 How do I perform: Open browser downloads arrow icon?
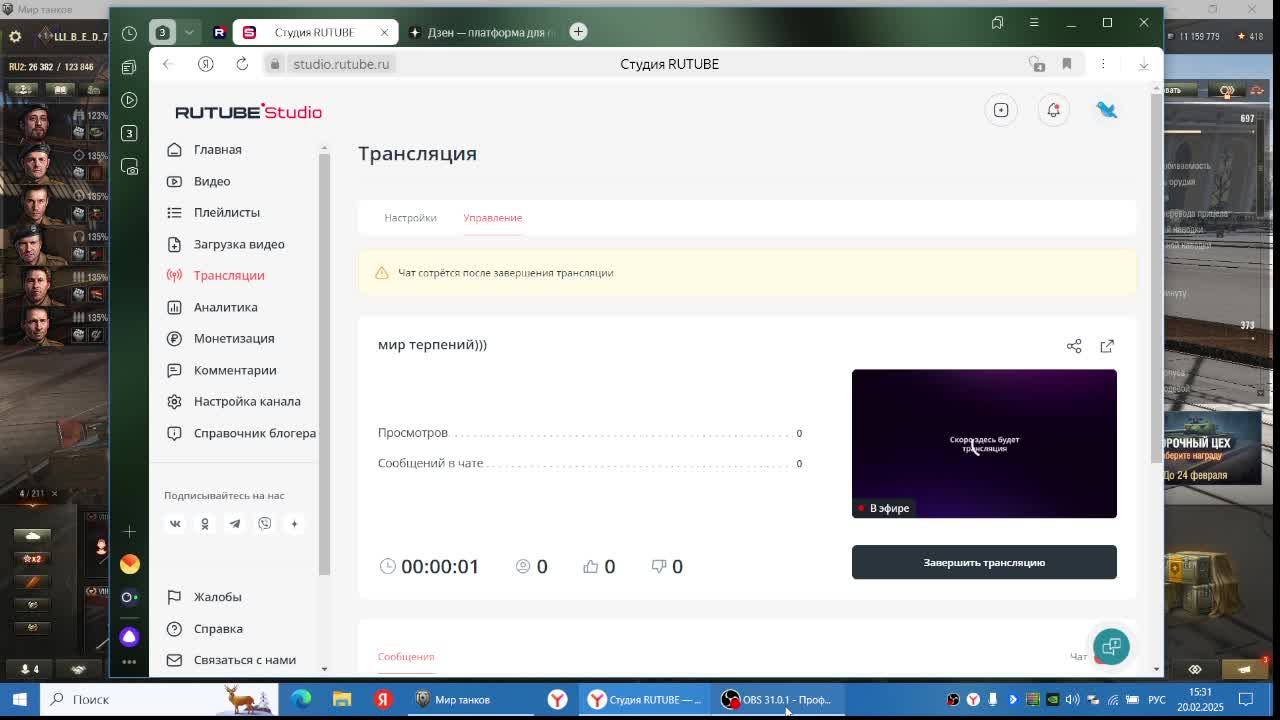point(1143,64)
